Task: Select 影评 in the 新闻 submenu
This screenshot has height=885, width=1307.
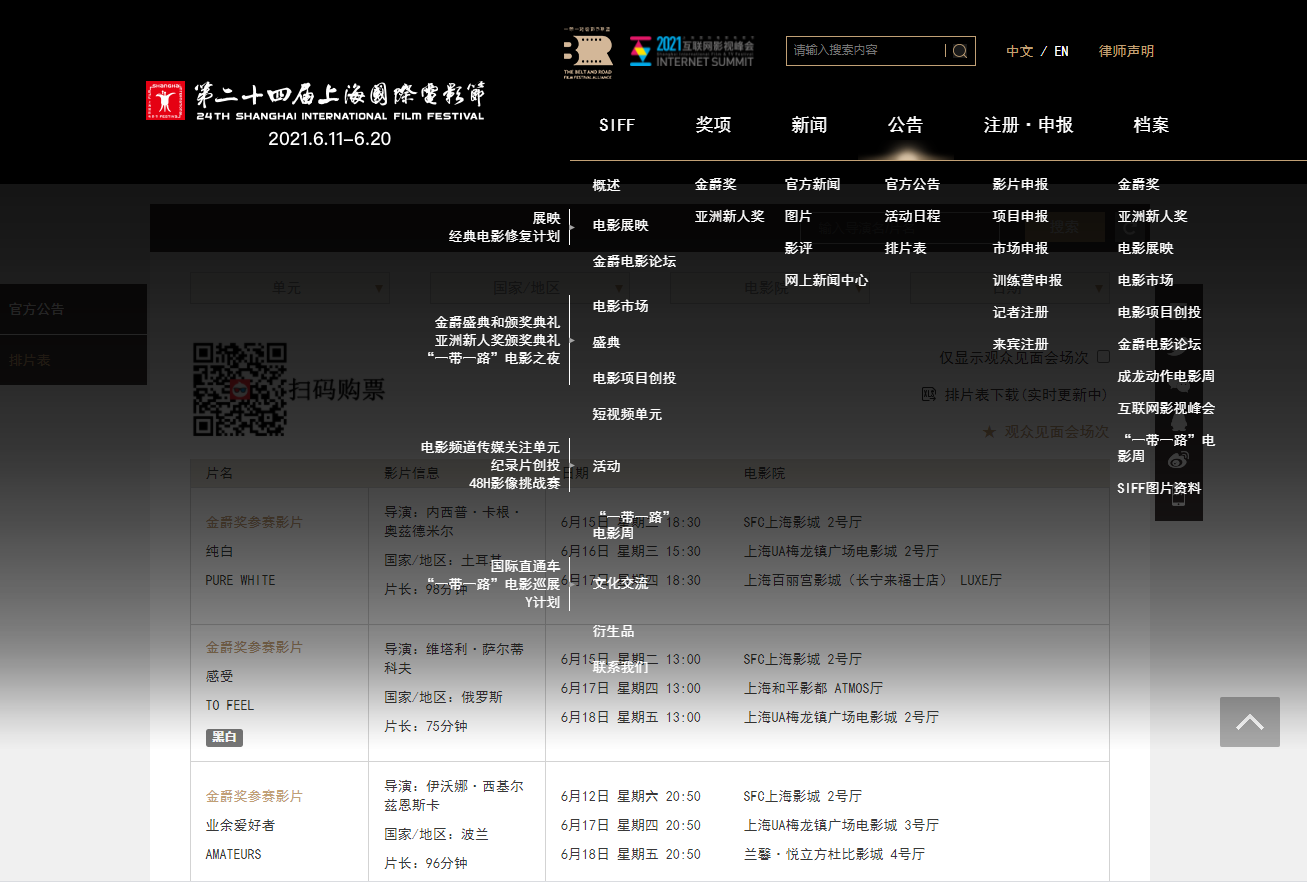Action: pyautogui.click(x=798, y=248)
